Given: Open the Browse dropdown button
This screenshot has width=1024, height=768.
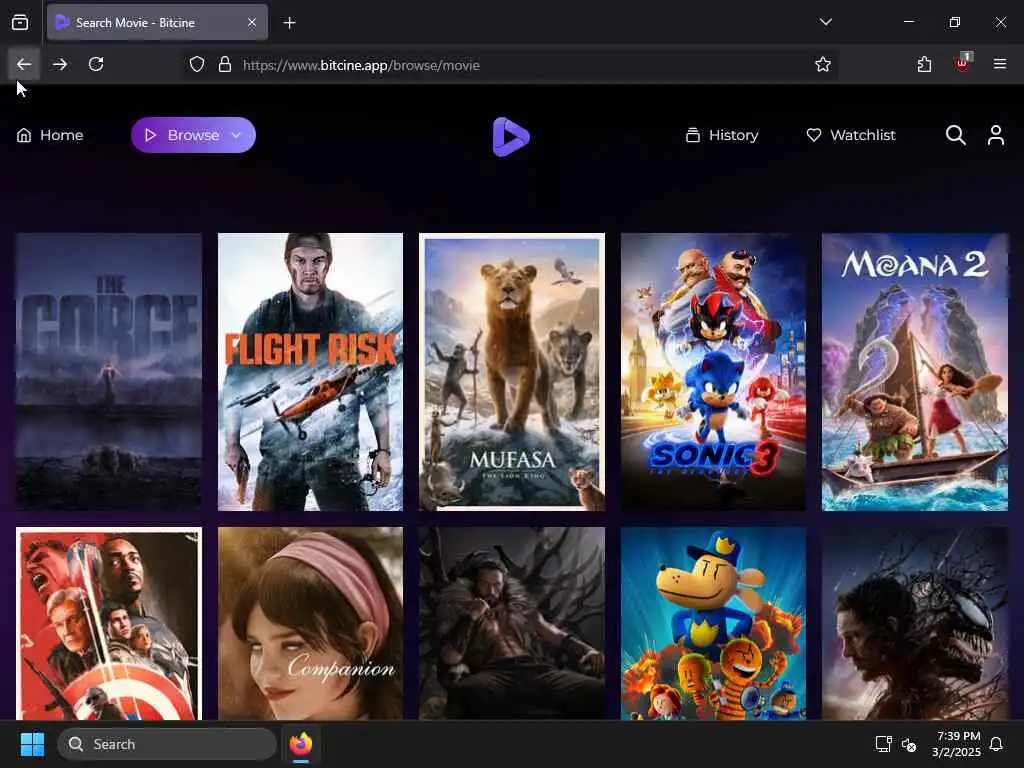Looking at the screenshot, I should pos(193,135).
